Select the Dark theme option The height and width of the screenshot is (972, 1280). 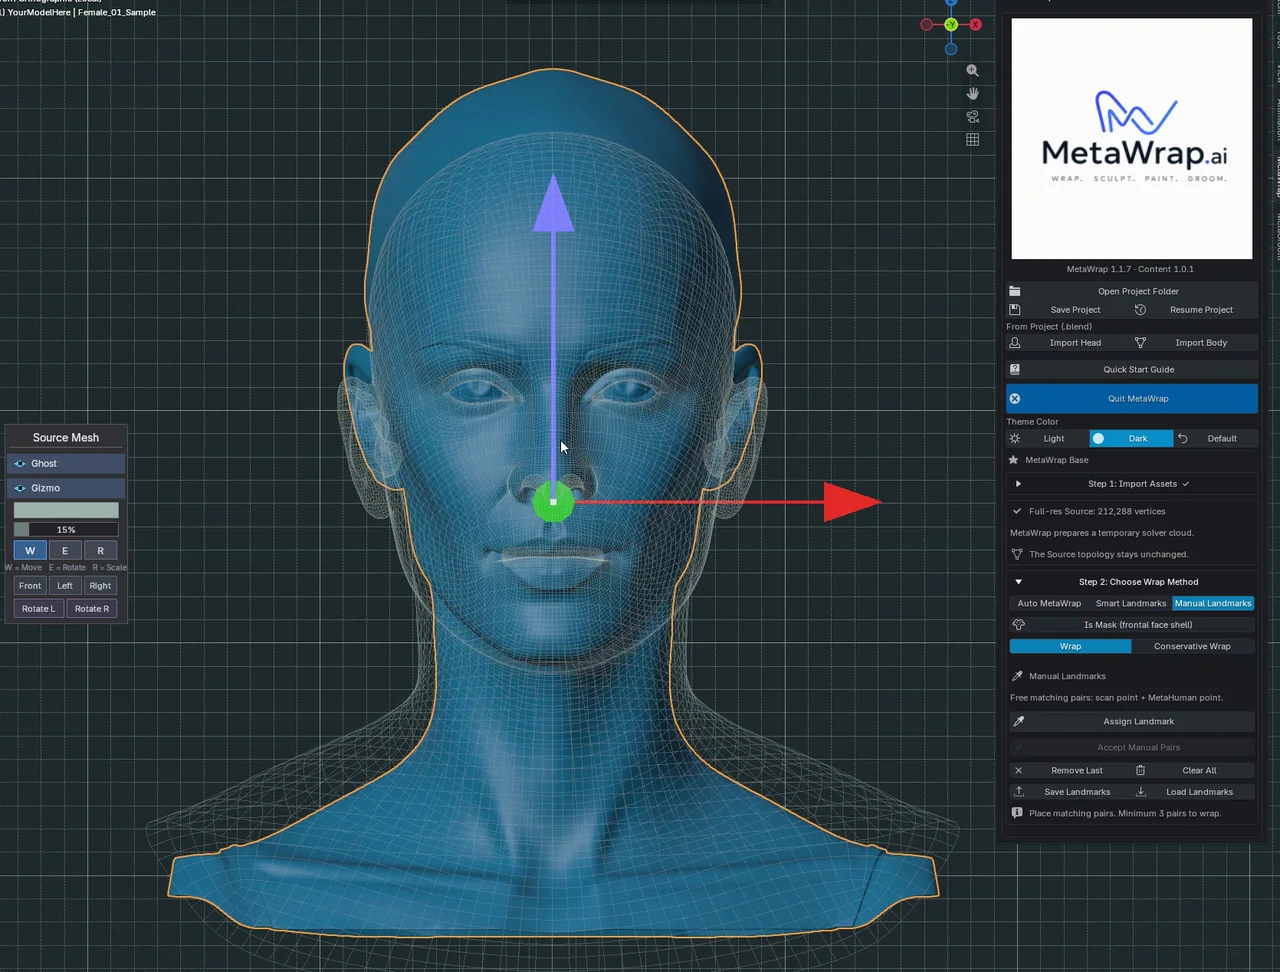(1131, 439)
